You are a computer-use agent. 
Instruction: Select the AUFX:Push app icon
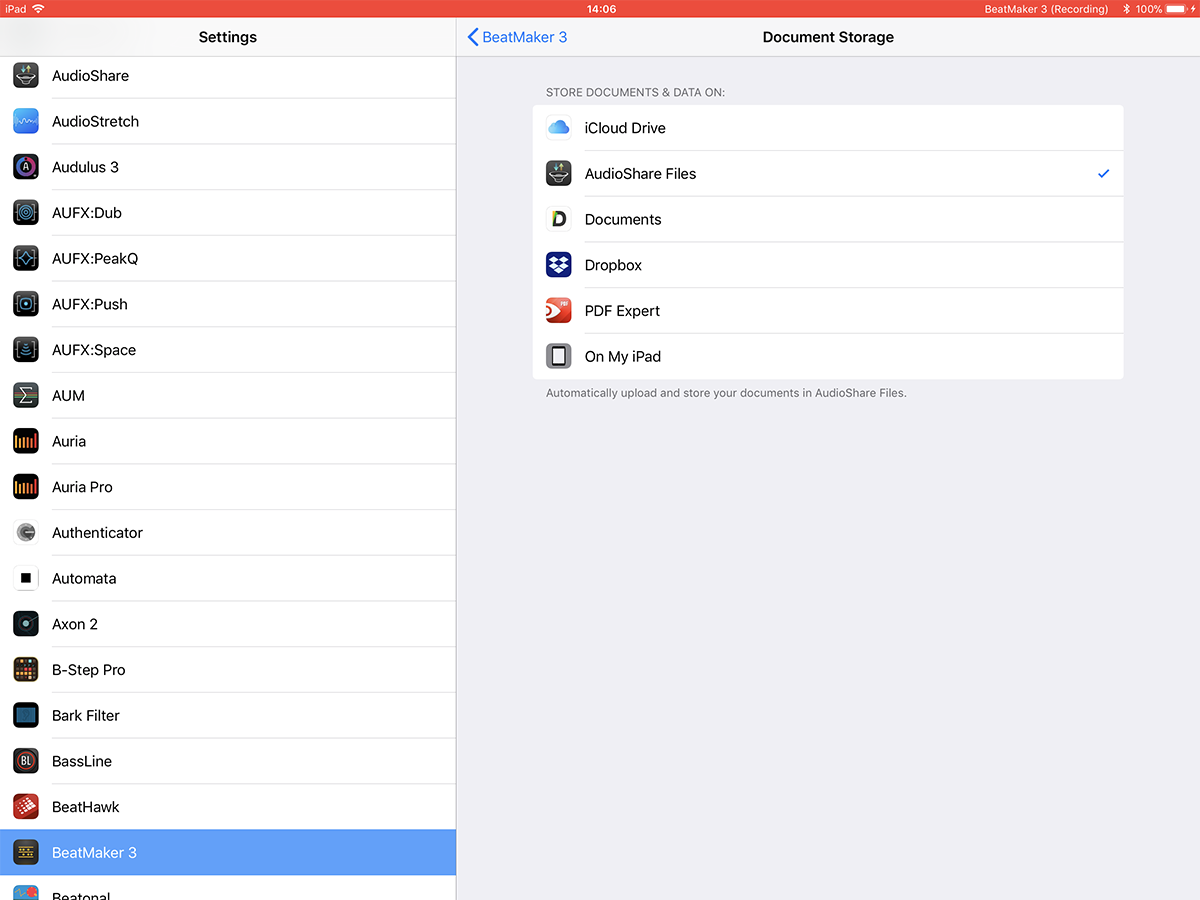26,304
